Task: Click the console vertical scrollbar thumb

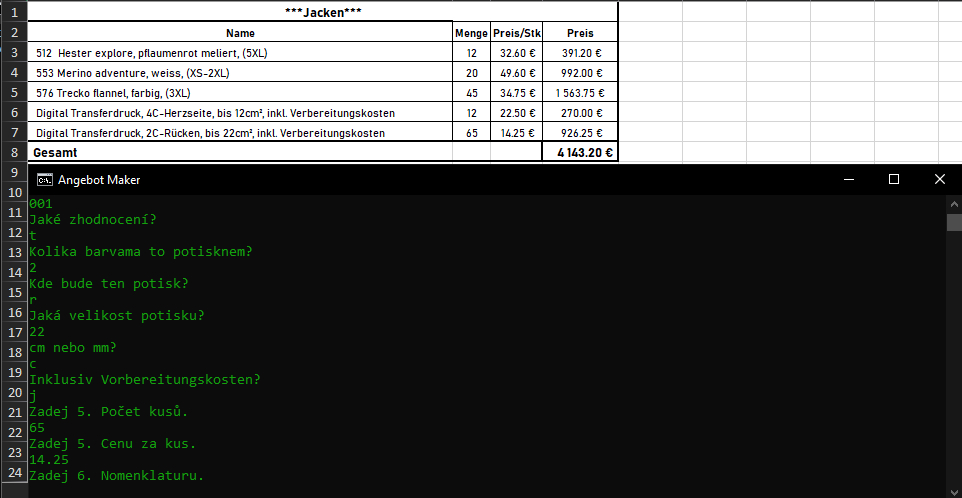Action: coord(954,221)
